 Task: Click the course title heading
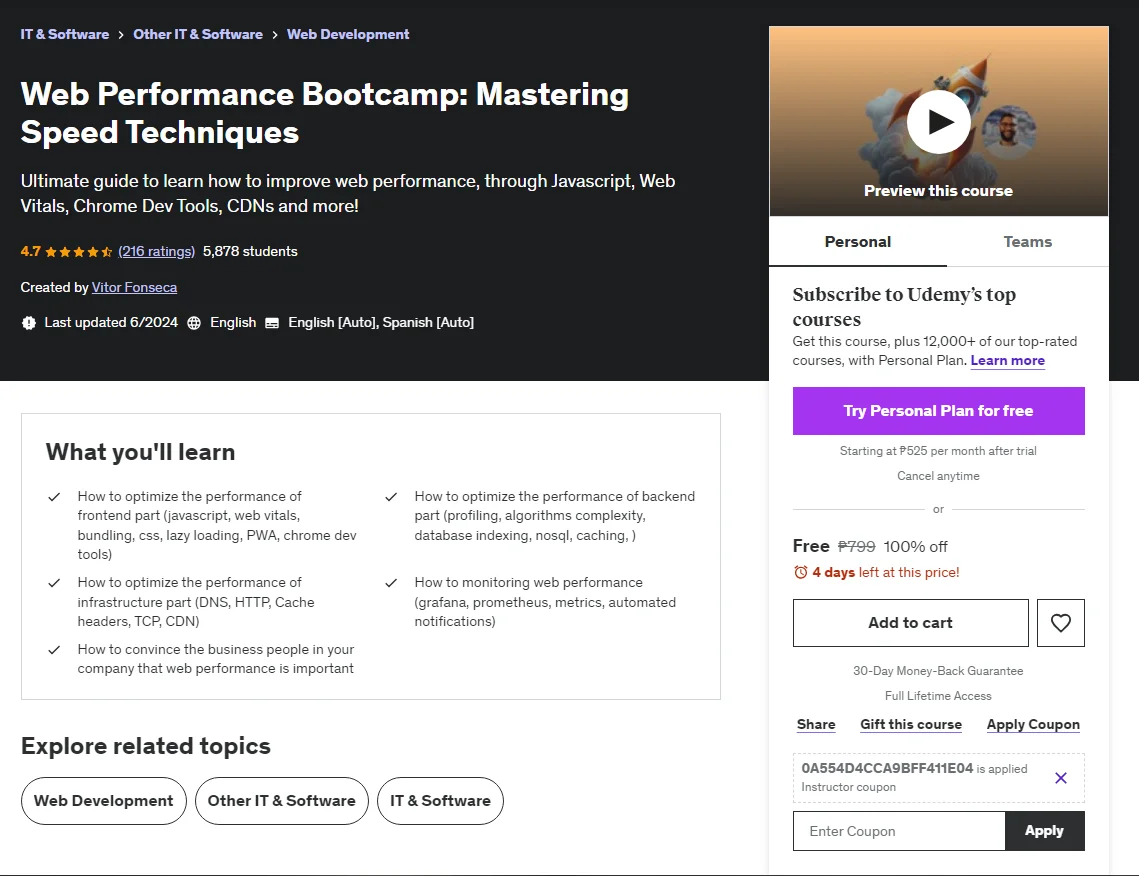[x=325, y=113]
